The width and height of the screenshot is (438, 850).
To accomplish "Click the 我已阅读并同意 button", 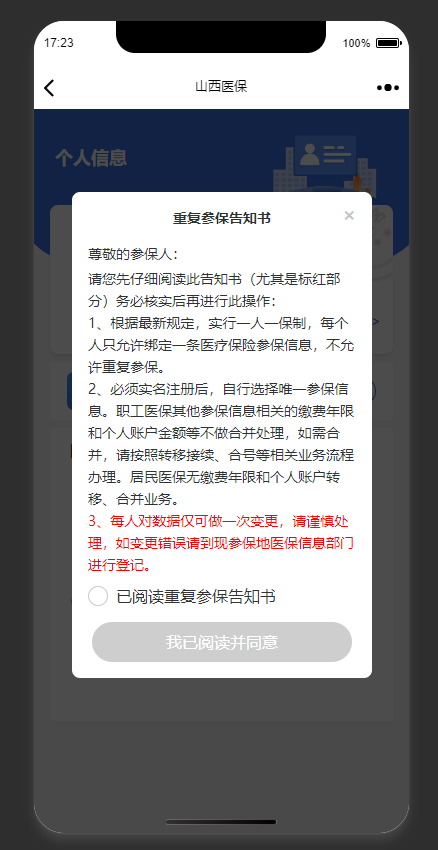I will (x=222, y=642).
